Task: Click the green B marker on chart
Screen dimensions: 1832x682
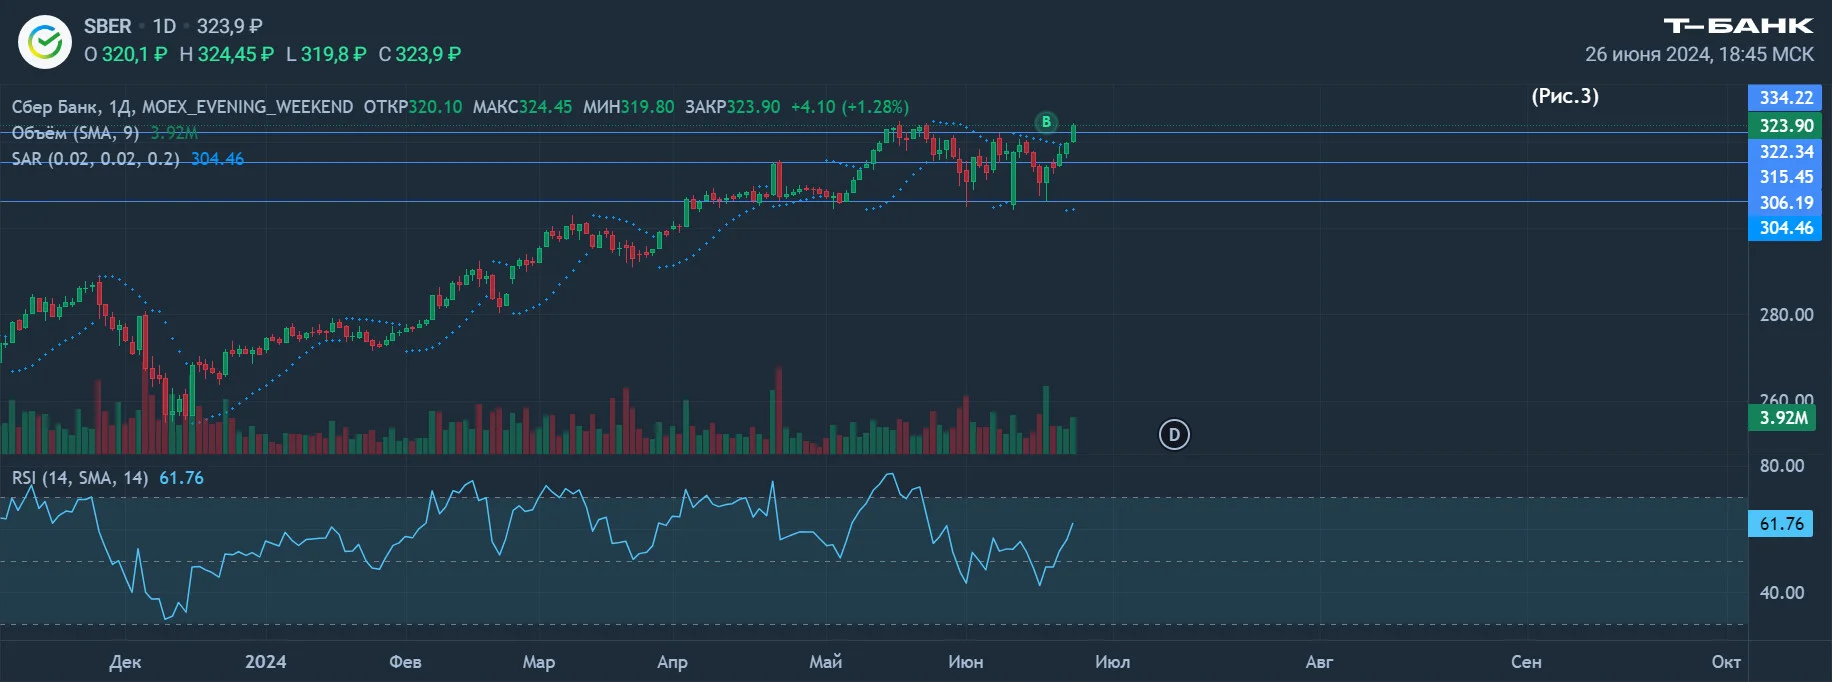Action: [1046, 122]
